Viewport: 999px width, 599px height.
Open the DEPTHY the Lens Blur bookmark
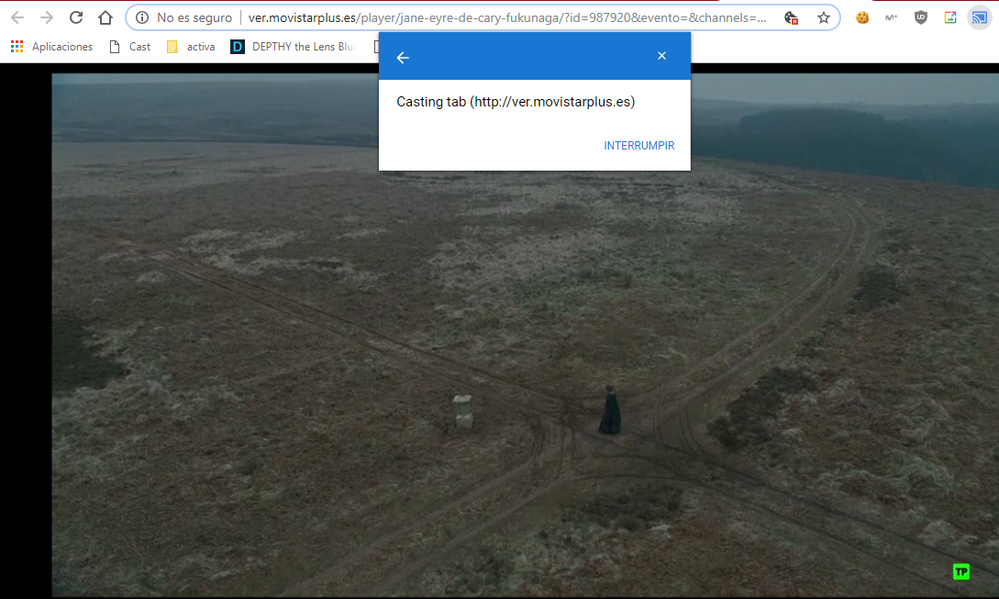click(292, 46)
